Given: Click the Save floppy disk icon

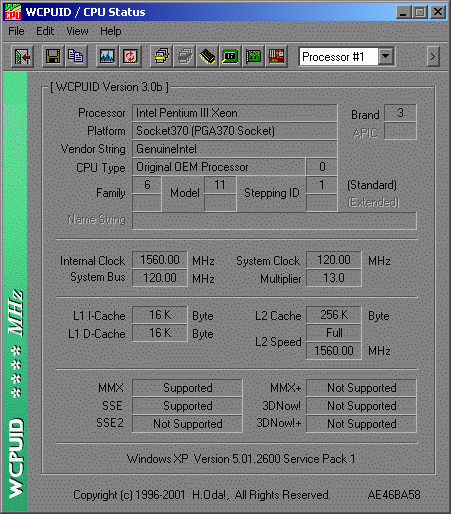Looking at the screenshot, I should (x=53, y=56).
